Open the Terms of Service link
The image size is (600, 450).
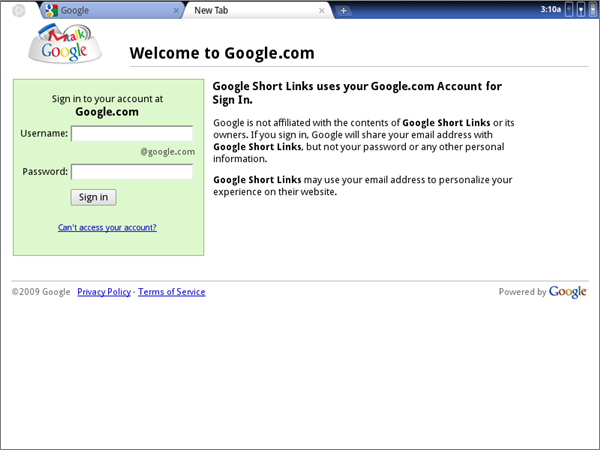tap(172, 292)
